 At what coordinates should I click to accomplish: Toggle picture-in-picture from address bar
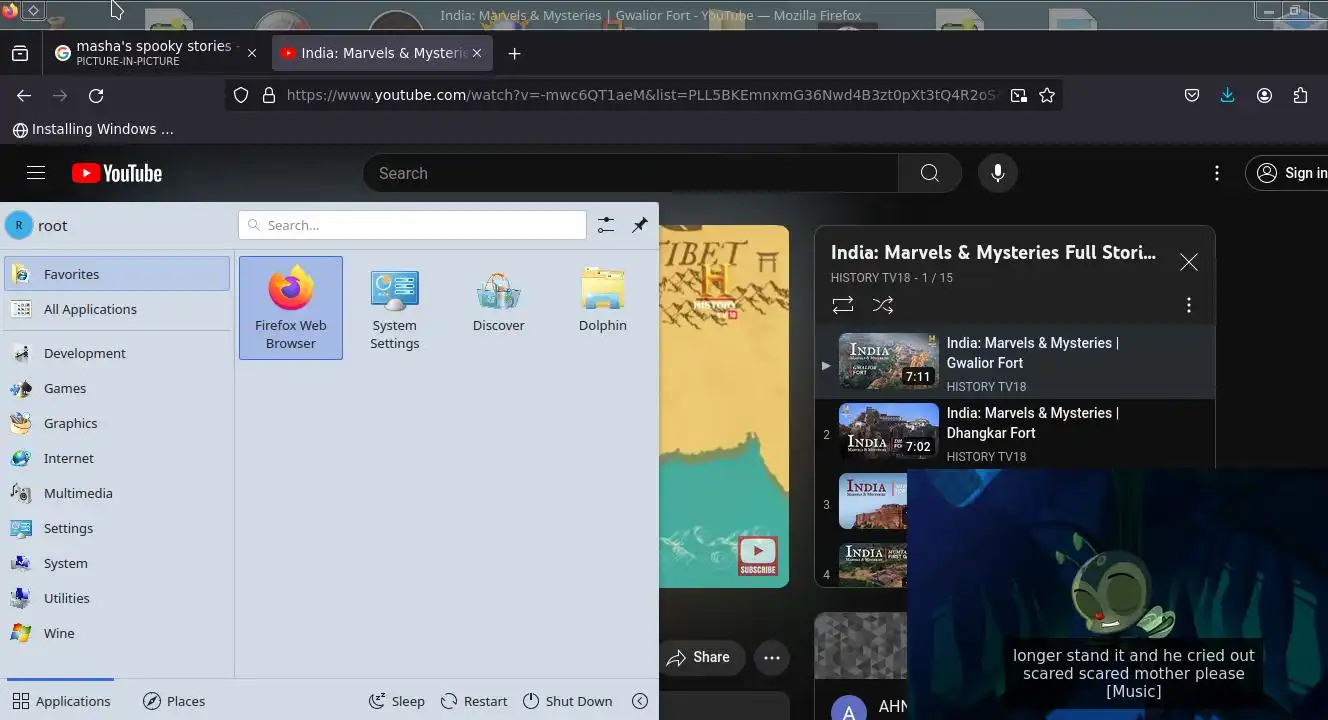[1018, 95]
